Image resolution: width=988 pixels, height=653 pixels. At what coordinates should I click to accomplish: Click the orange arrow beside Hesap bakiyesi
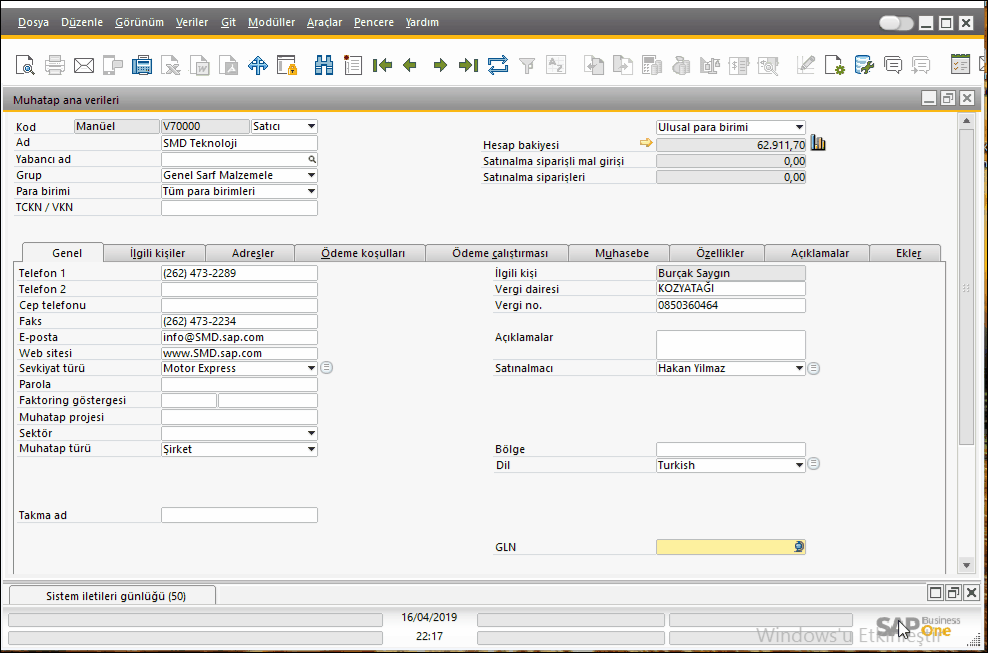point(646,144)
